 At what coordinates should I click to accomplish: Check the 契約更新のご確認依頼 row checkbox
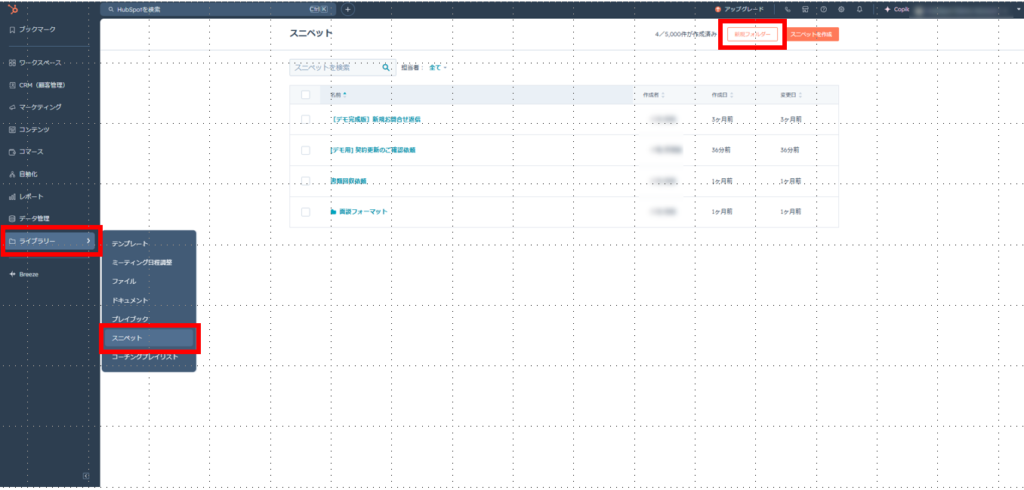[x=306, y=150]
